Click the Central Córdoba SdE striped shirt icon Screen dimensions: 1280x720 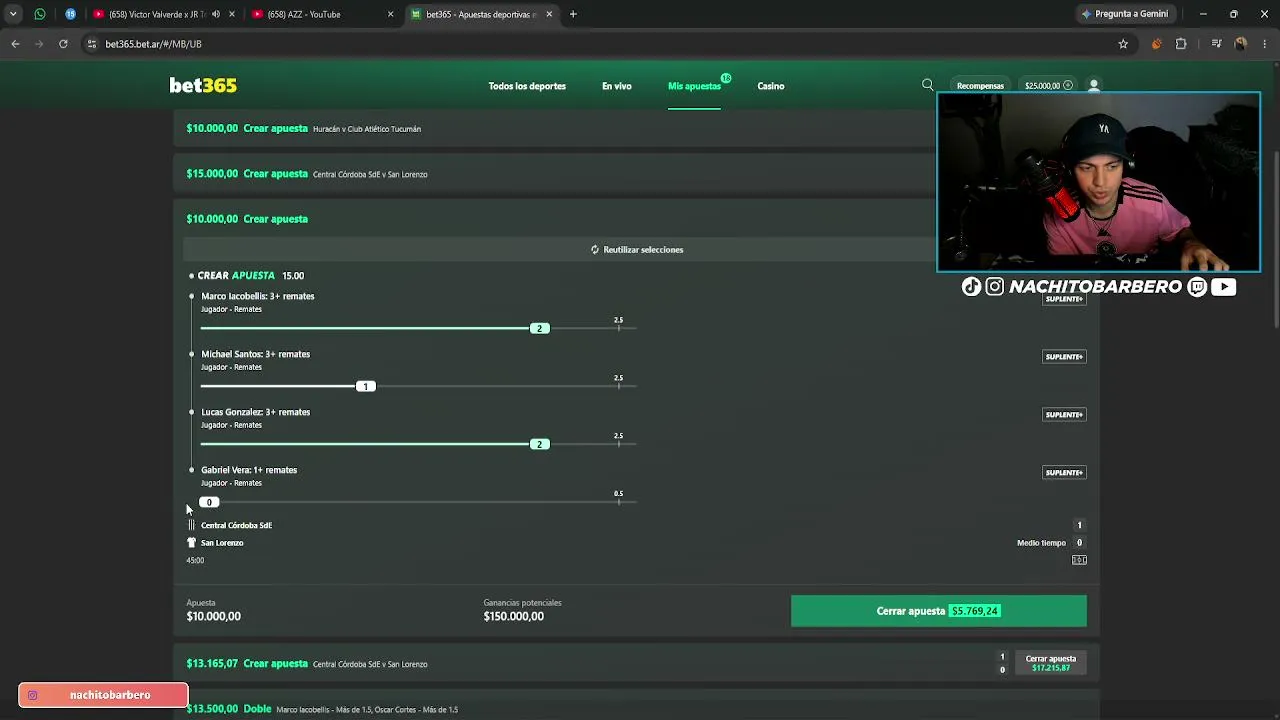[x=191, y=525]
